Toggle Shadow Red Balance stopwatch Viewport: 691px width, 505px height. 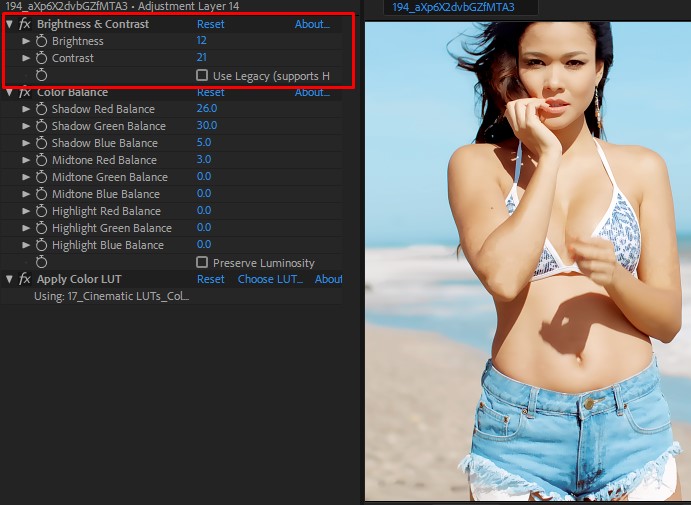tap(41, 109)
